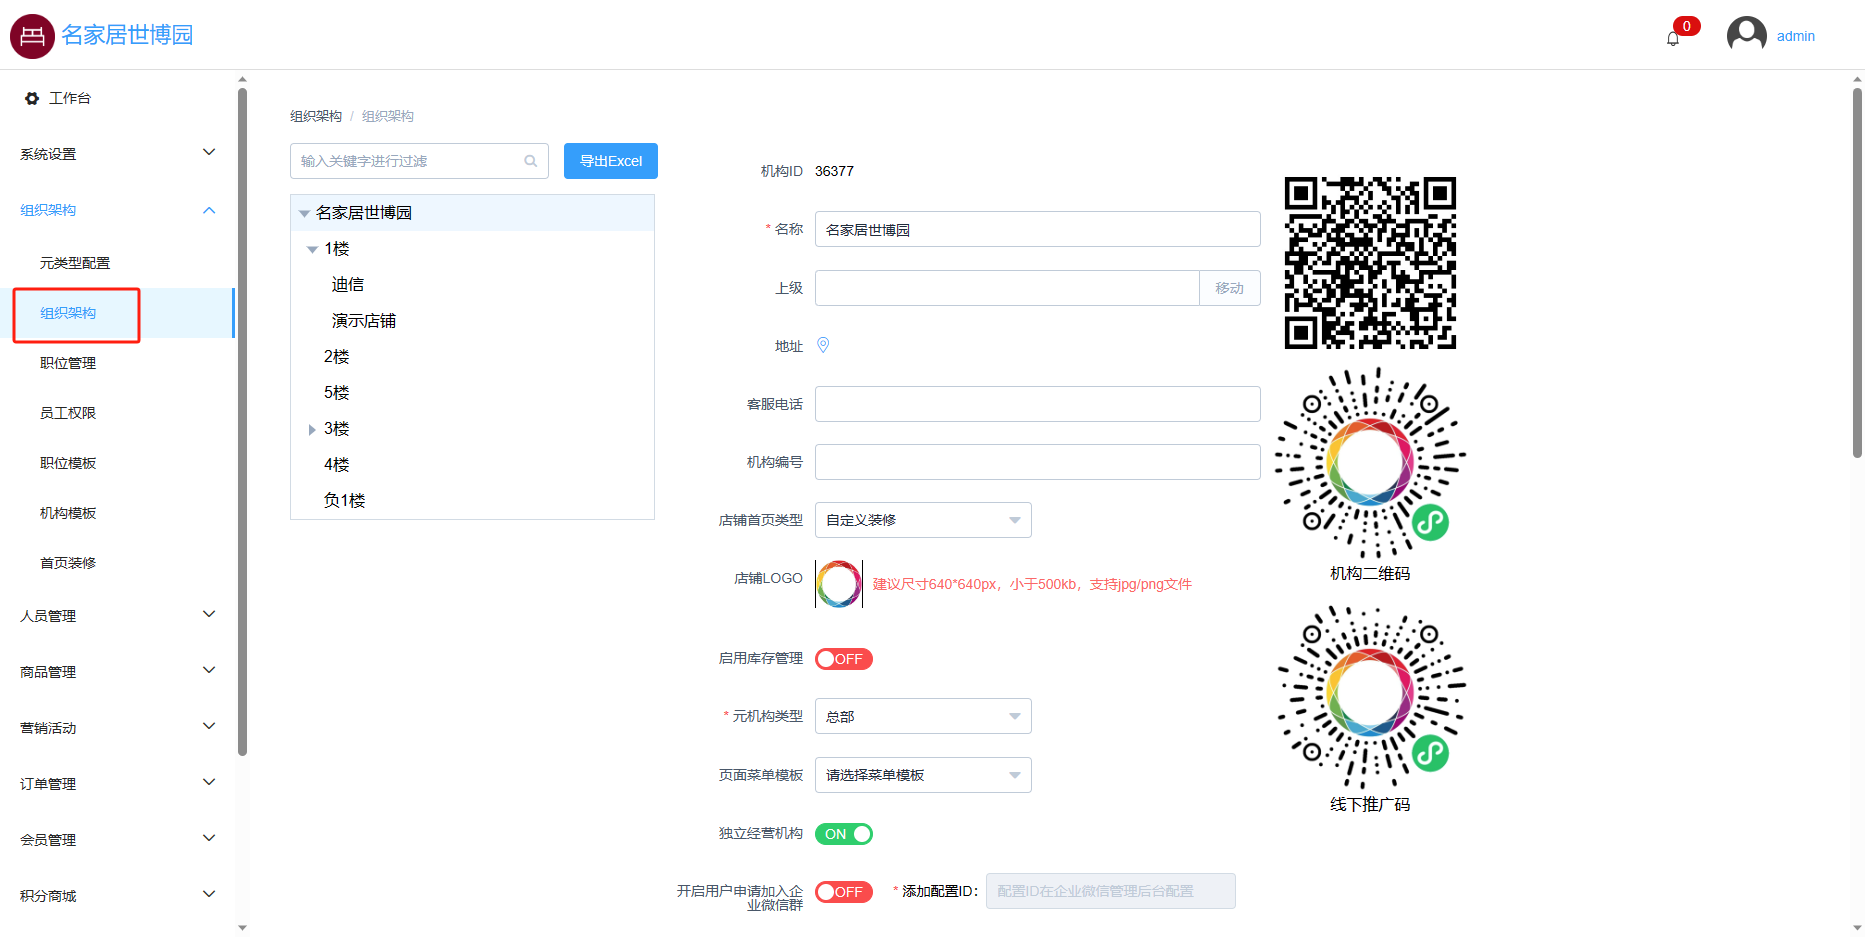Toggle the 启用库存管理 switch
1865x937 pixels.
(x=844, y=659)
